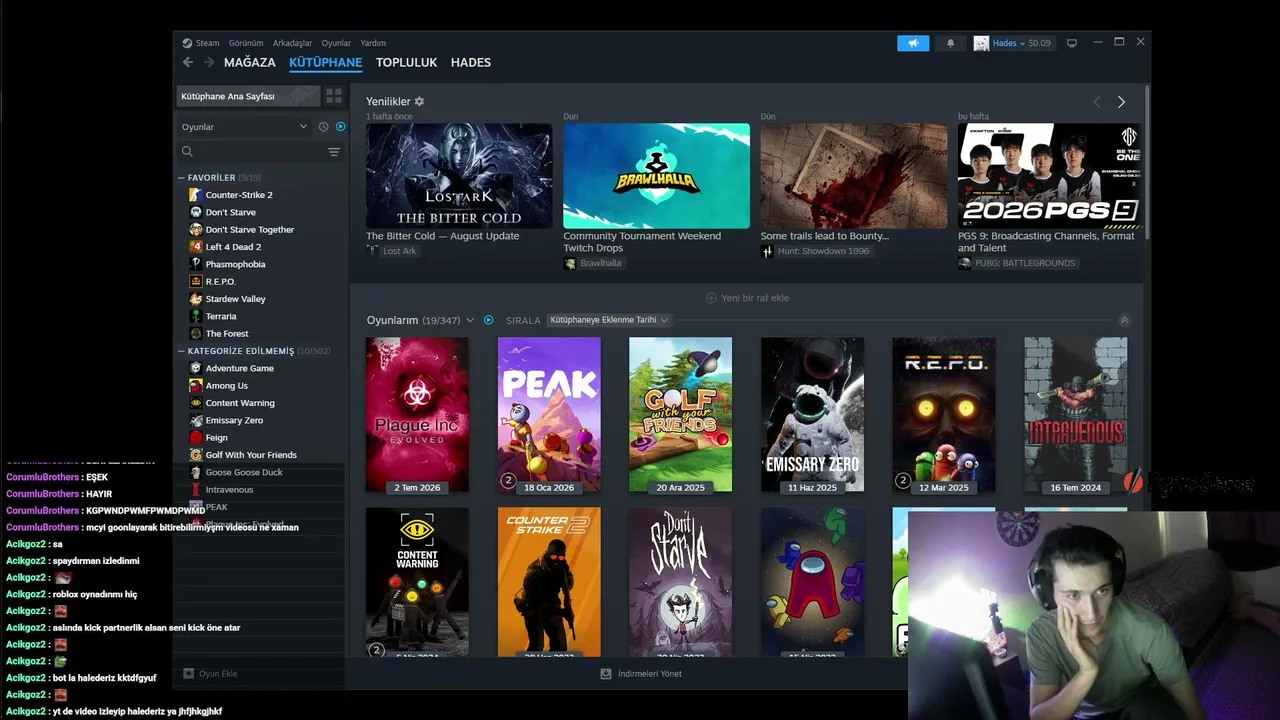Show next Yenilikler news items
Screen dimensions: 1280x720
[1121, 102]
